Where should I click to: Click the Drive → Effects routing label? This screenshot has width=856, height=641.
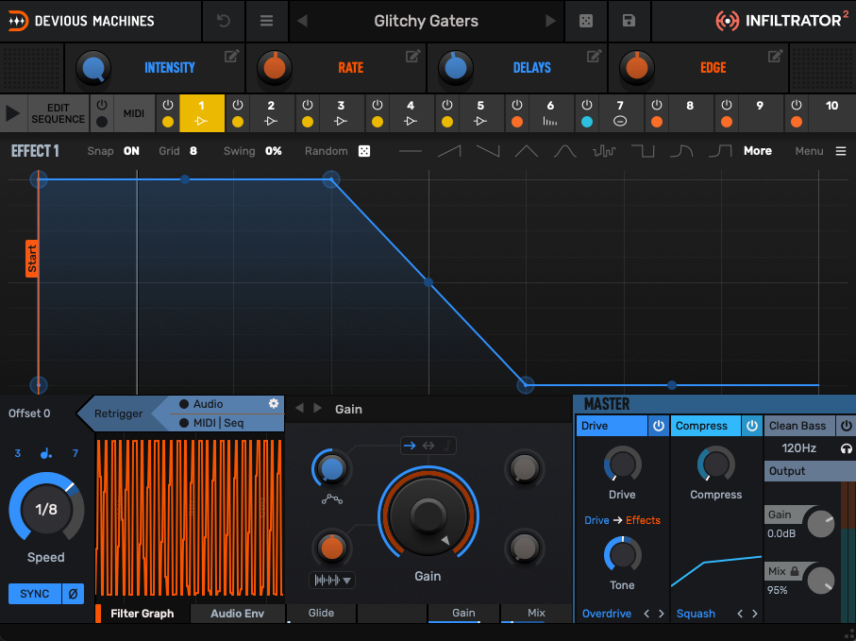(x=622, y=520)
